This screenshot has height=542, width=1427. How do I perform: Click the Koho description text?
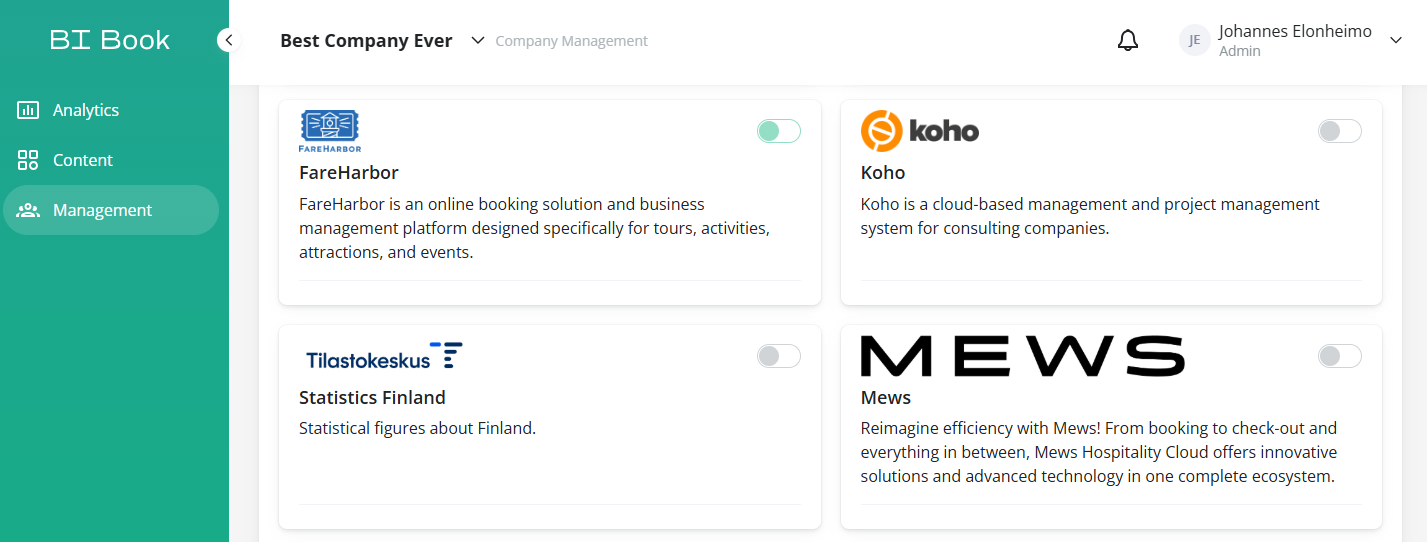pyautogui.click(x=1090, y=216)
